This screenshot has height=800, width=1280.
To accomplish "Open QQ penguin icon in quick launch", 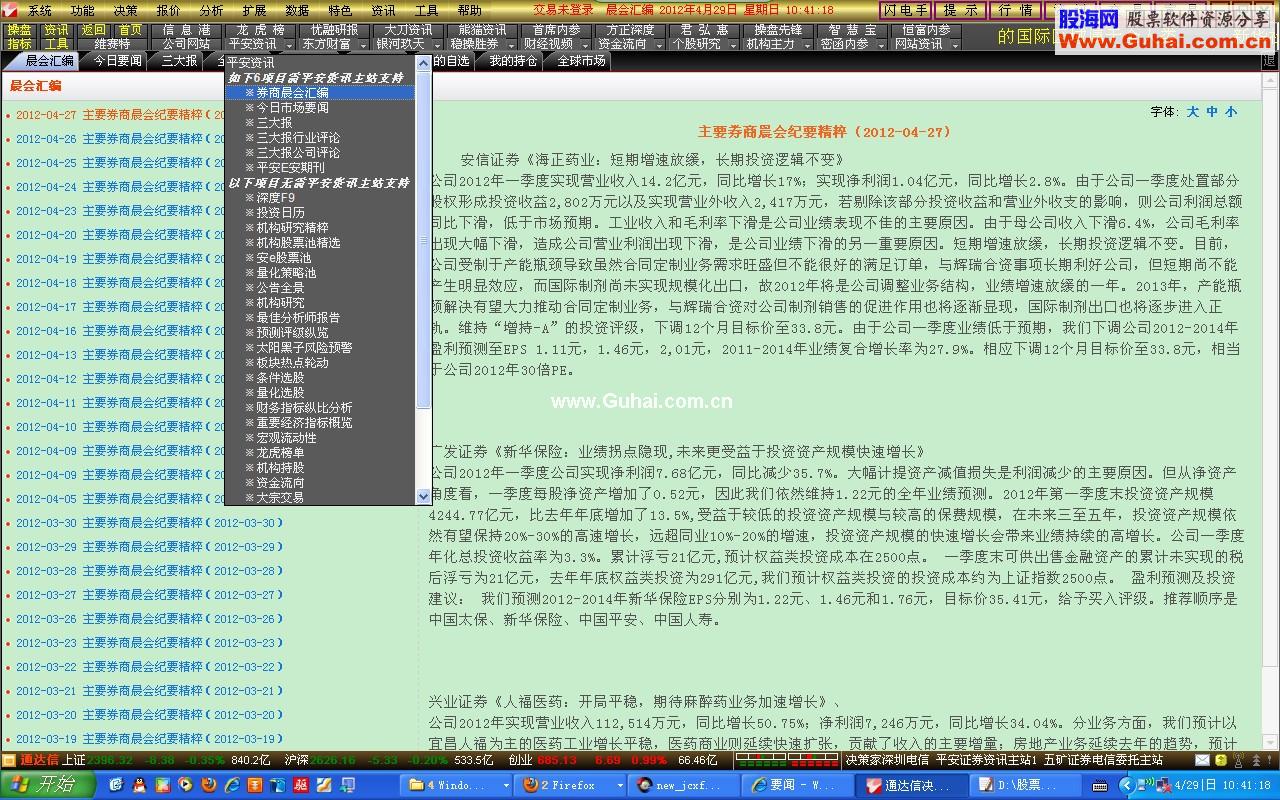I will 140,786.
